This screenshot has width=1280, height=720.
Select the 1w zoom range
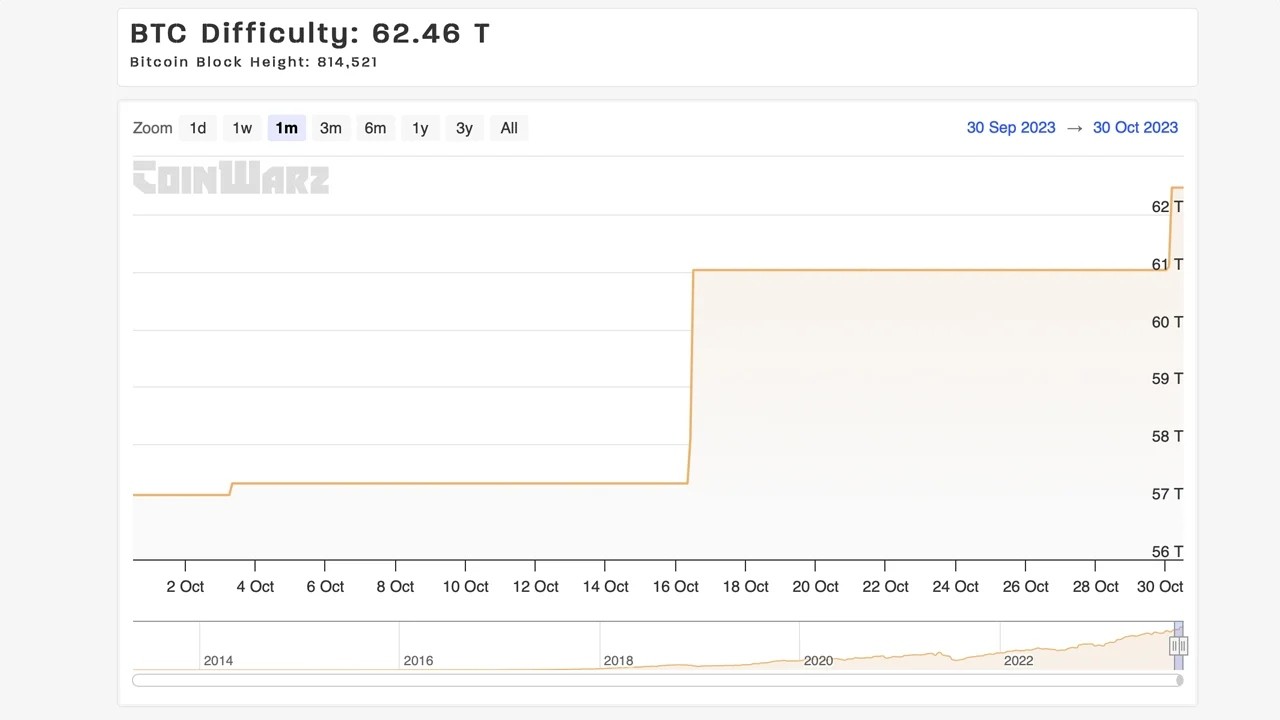pos(242,128)
